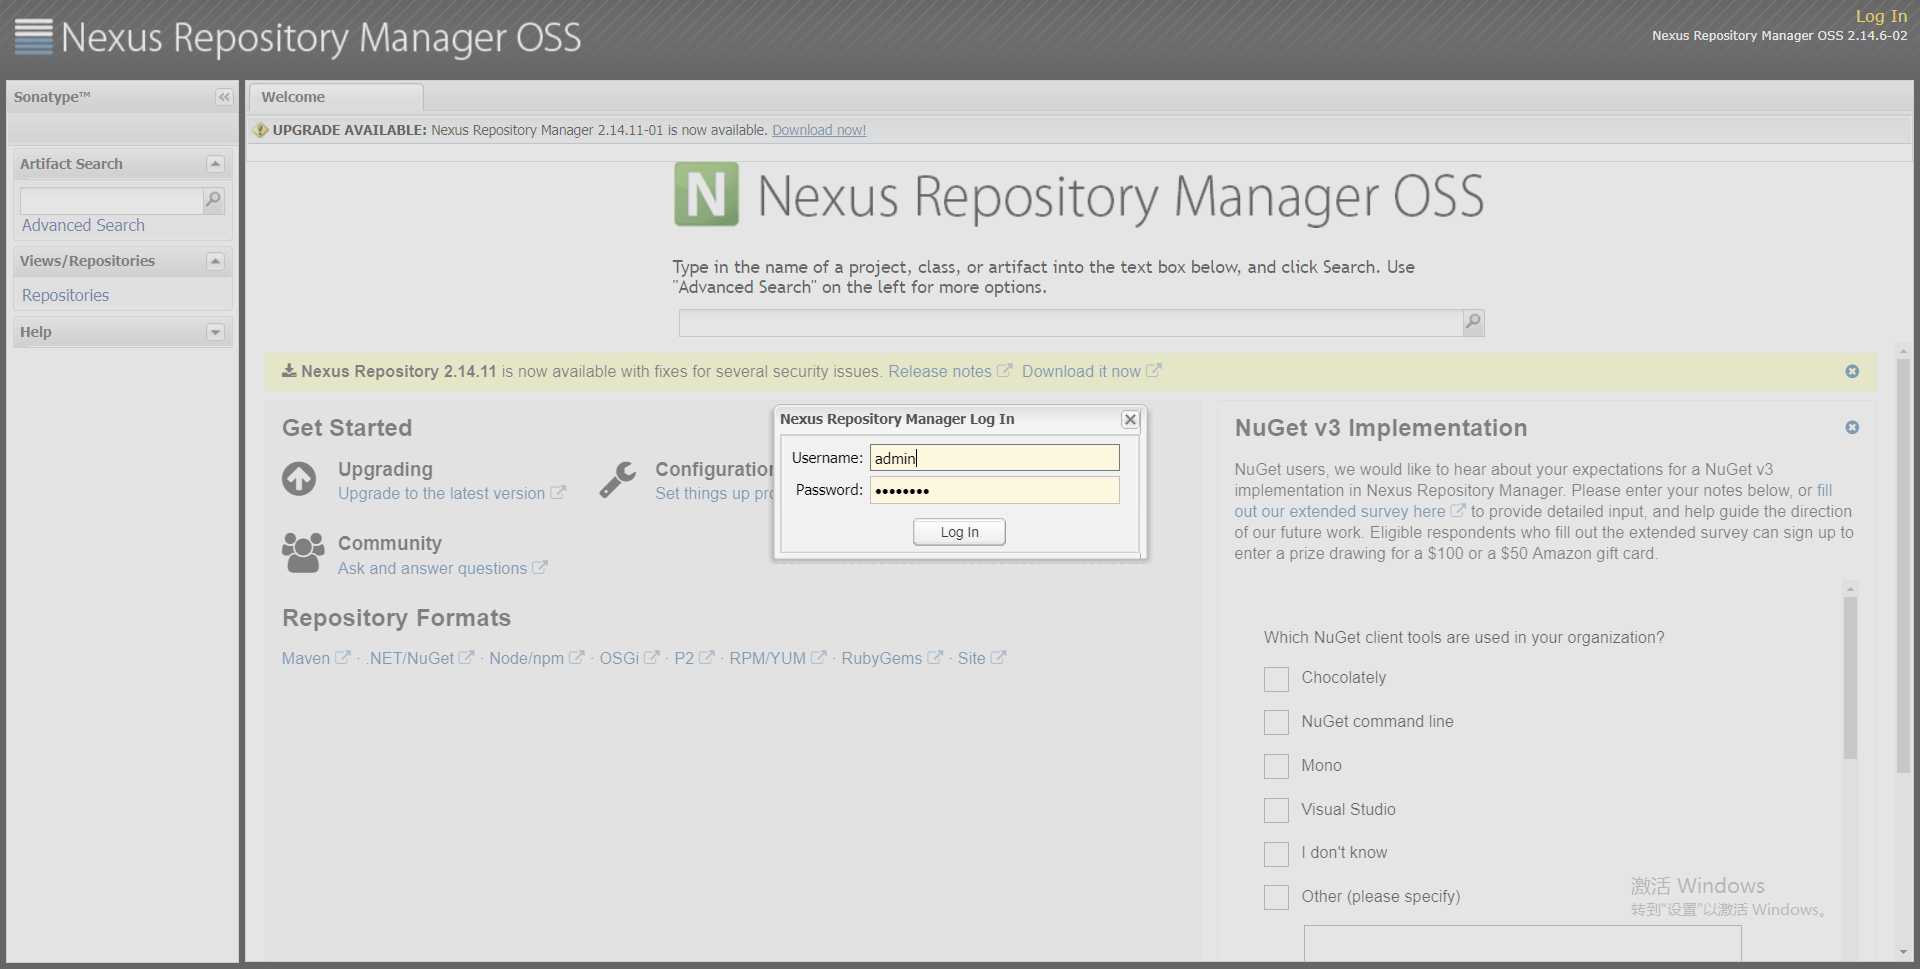This screenshot has width=1920, height=969.
Task: Click the extended survey here link
Action: click(1339, 511)
